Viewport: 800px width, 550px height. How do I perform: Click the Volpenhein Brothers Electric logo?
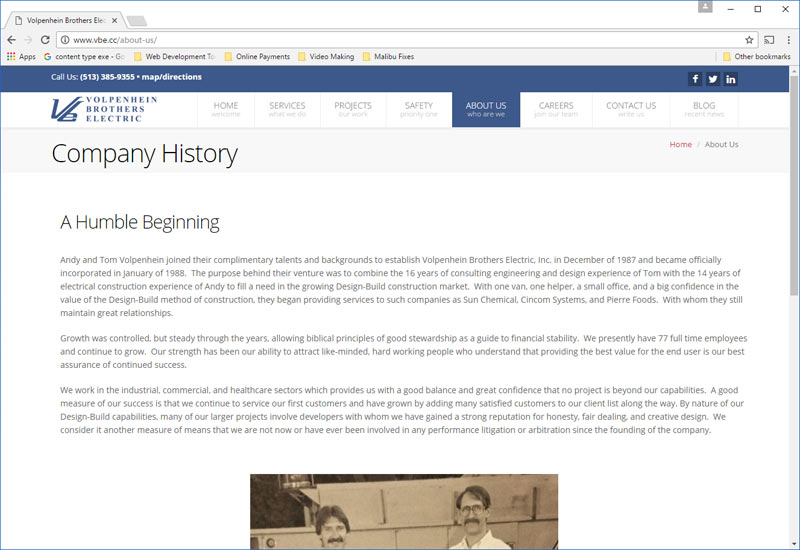coord(104,109)
